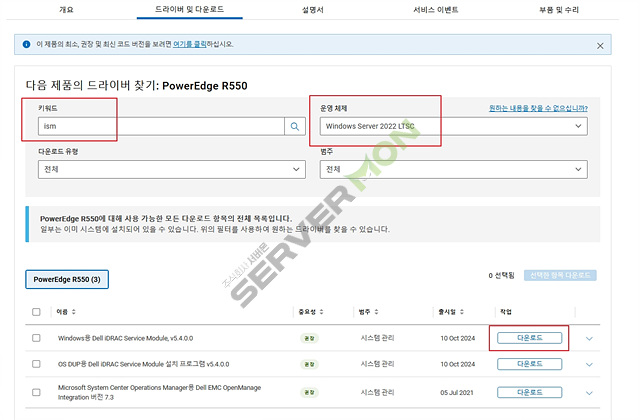Expand details for Windows용 iDRAC Service Module row

(589, 338)
